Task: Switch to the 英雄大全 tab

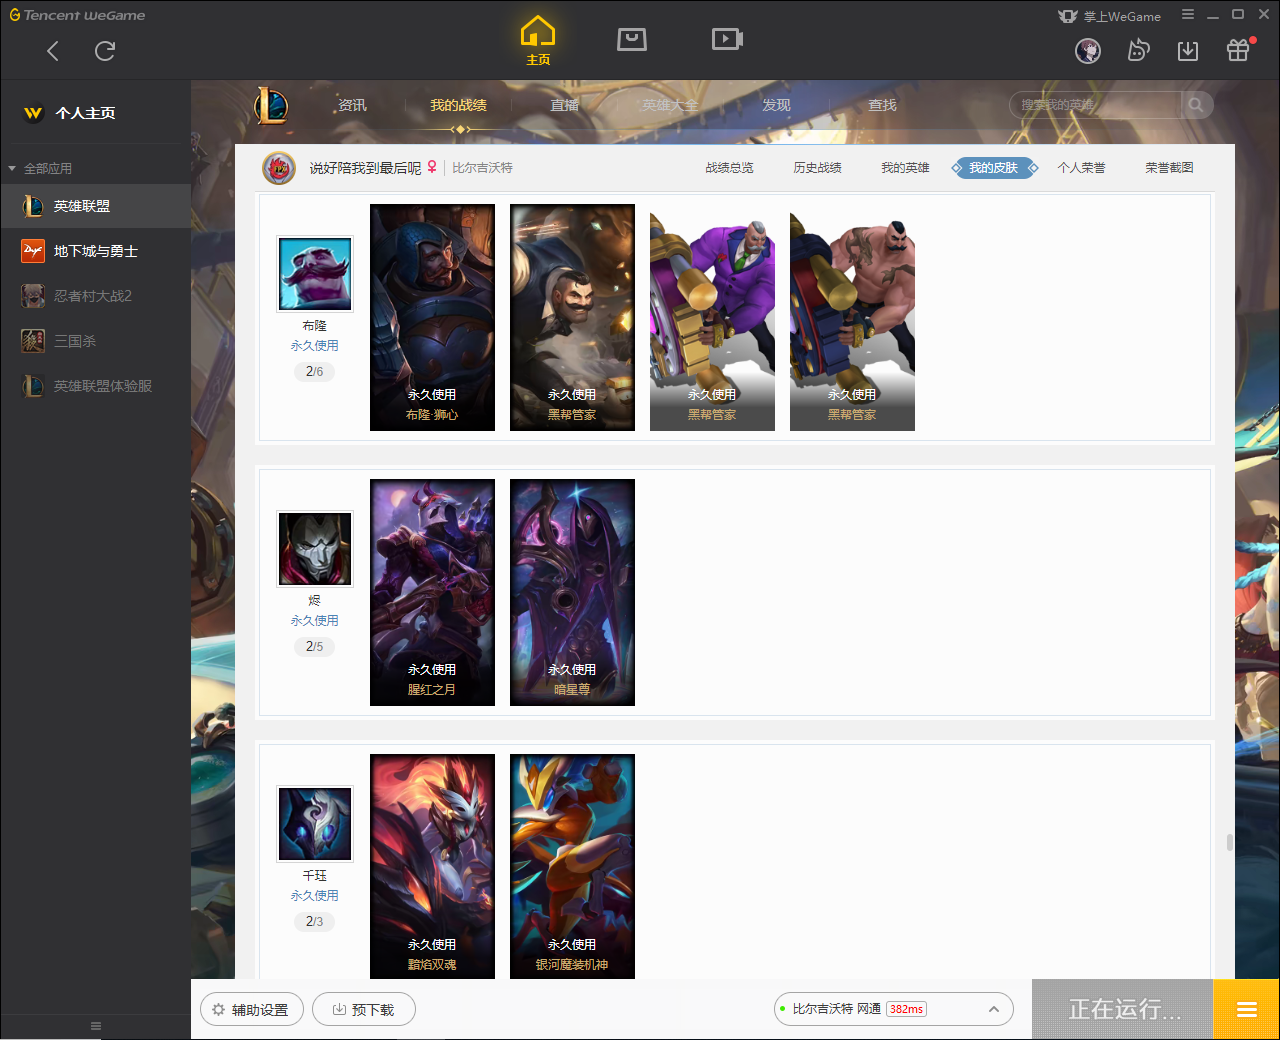Action: point(670,105)
